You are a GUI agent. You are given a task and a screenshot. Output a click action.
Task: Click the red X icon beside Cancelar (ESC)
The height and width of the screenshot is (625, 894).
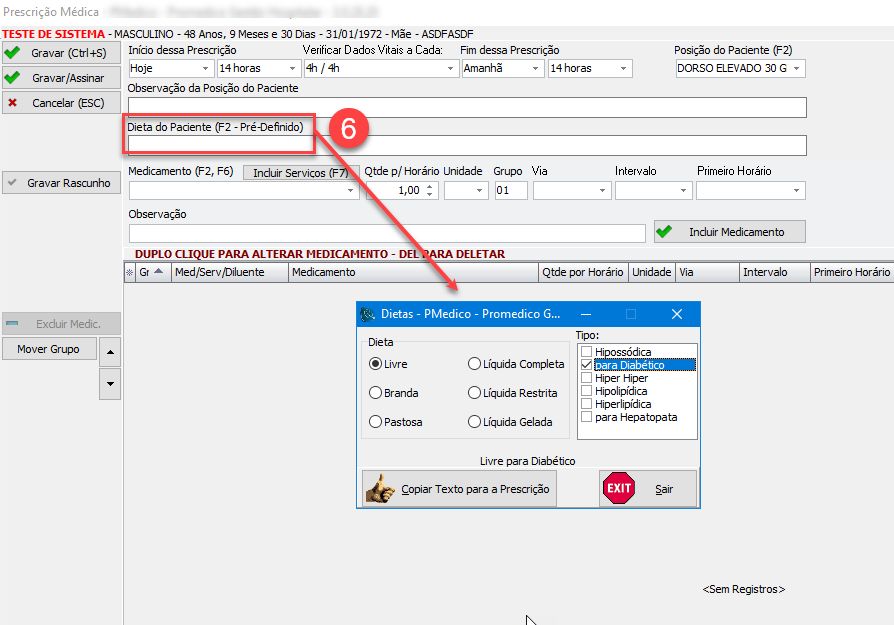coord(12,102)
